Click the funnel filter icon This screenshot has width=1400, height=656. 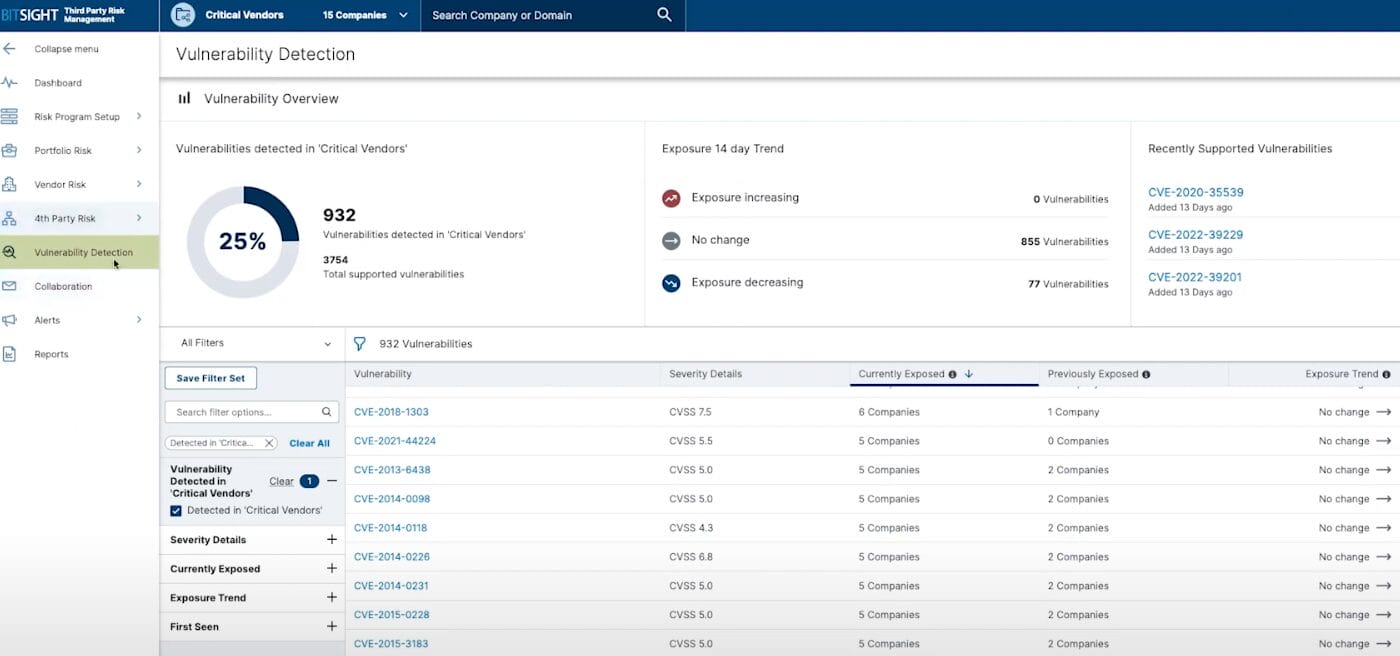point(360,343)
